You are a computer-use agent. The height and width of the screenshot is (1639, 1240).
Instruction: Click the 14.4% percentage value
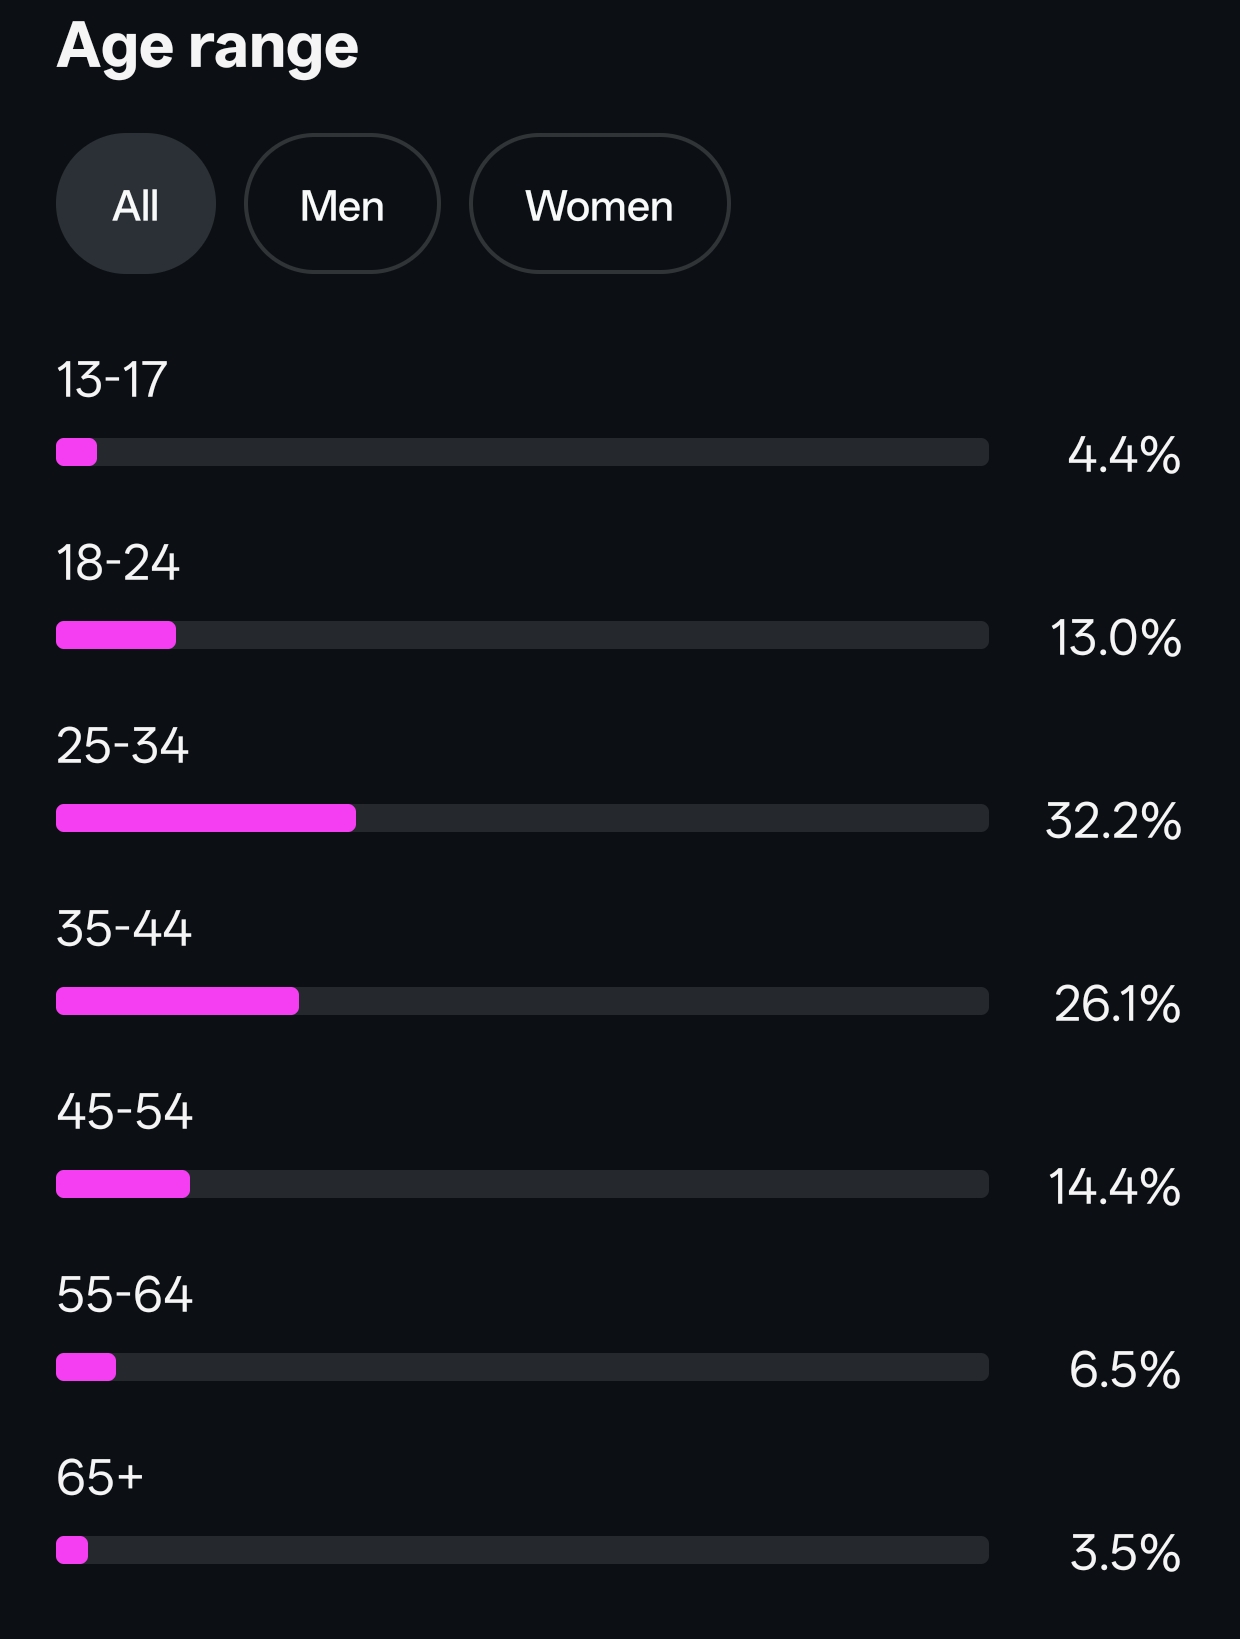click(1114, 1187)
